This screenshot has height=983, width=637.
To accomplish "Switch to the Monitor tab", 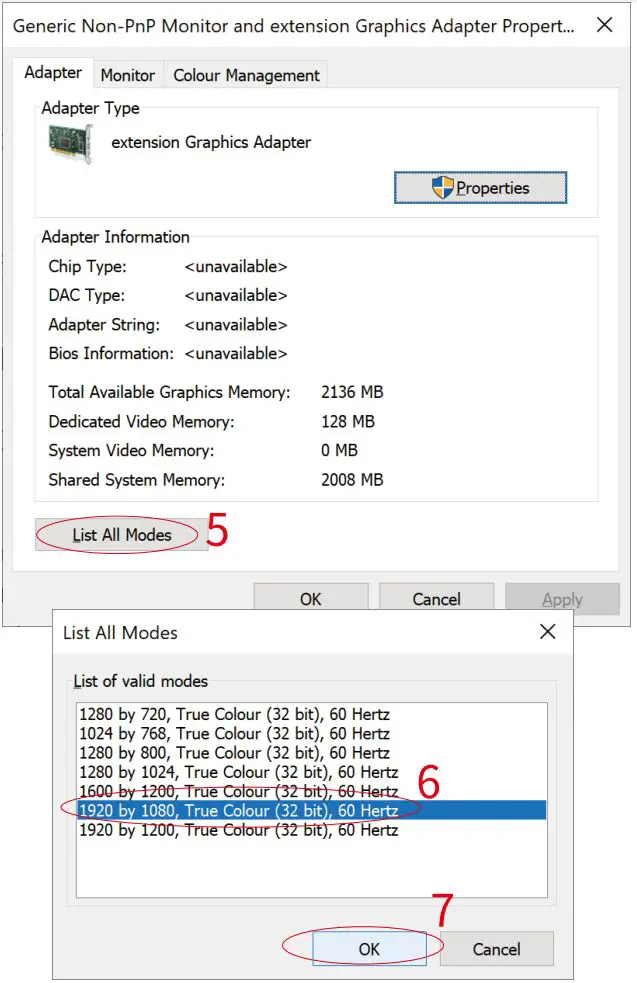I will 128,75.
